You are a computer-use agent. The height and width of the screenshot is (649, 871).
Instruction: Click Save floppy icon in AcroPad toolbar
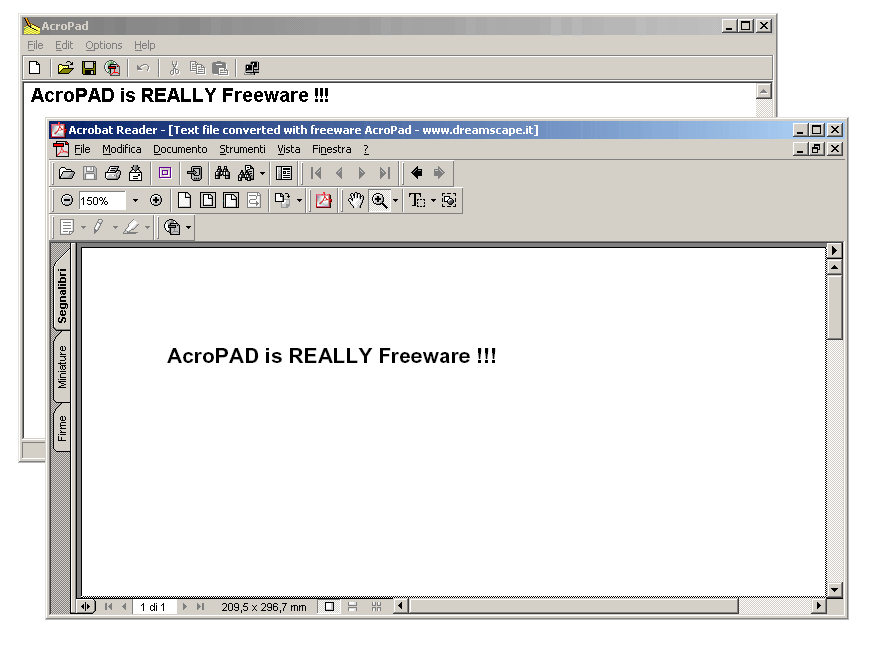(x=89, y=68)
